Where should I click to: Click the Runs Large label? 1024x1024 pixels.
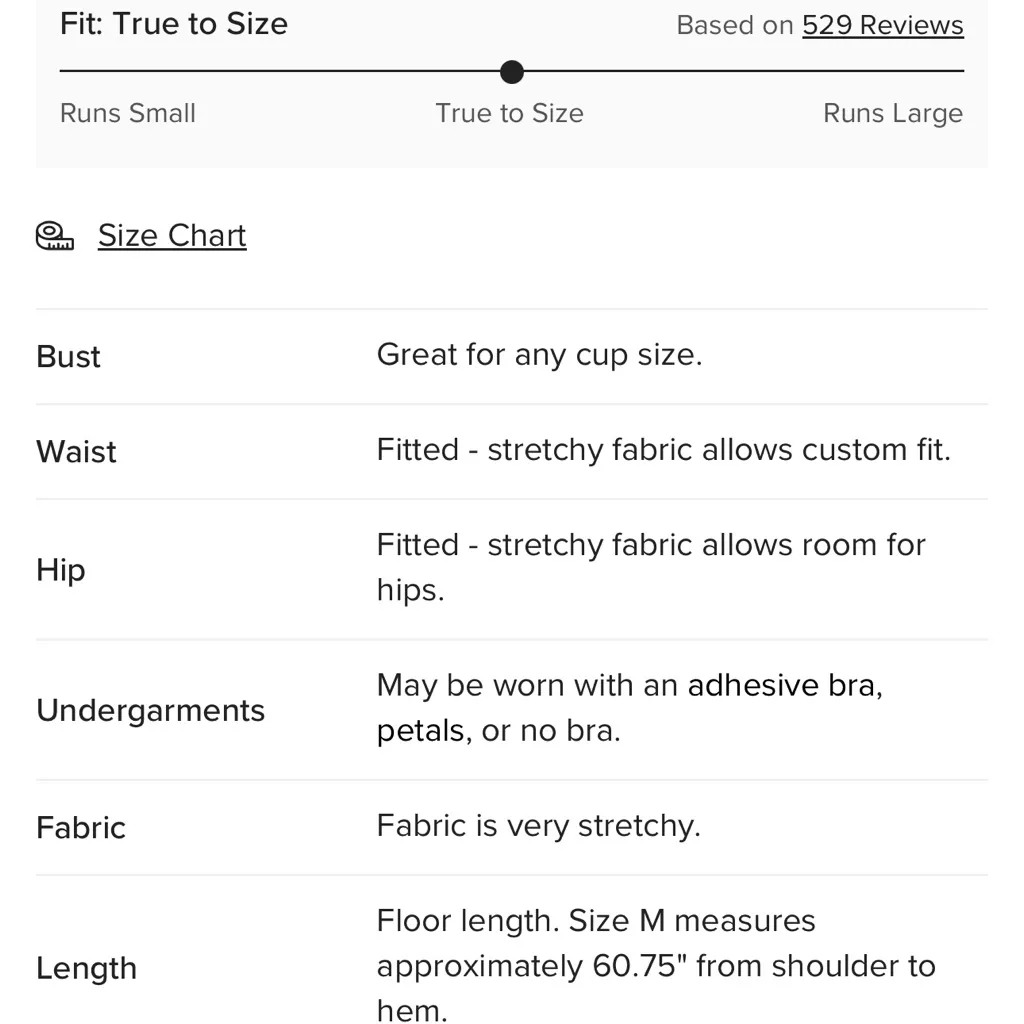click(892, 113)
